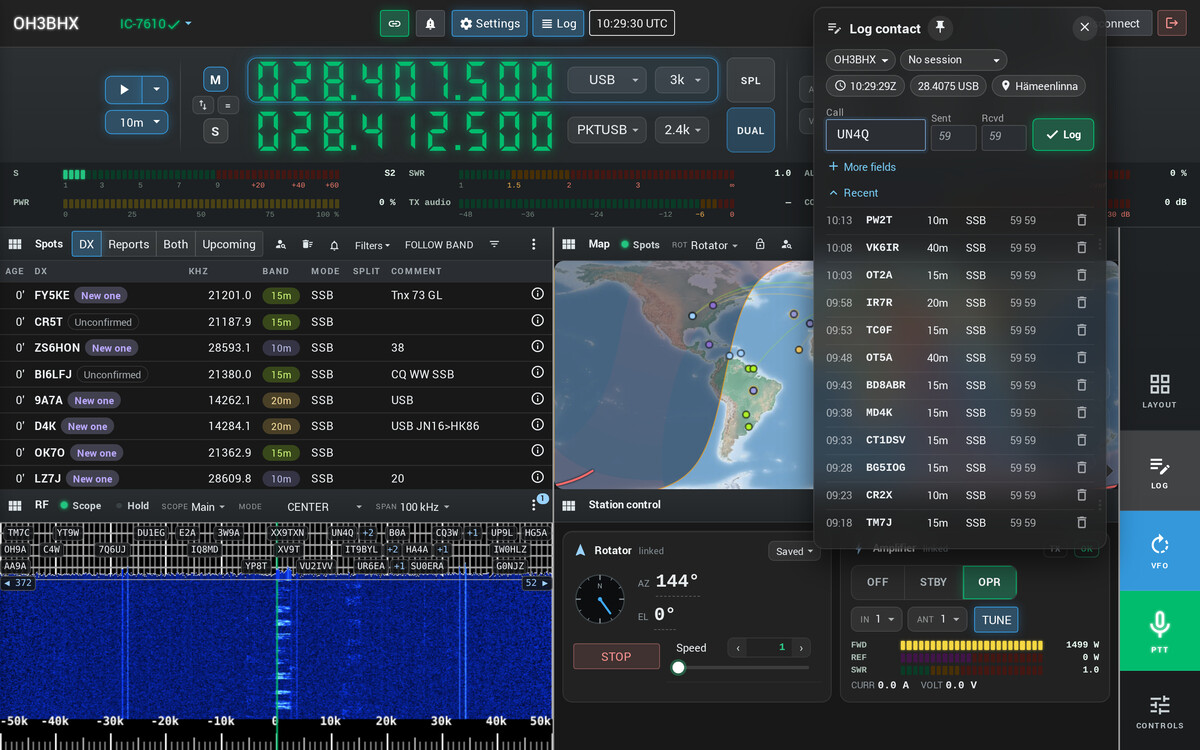The width and height of the screenshot is (1200, 750).
Task: Toggle SPL split mode
Action: pyautogui.click(x=750, y=81)
